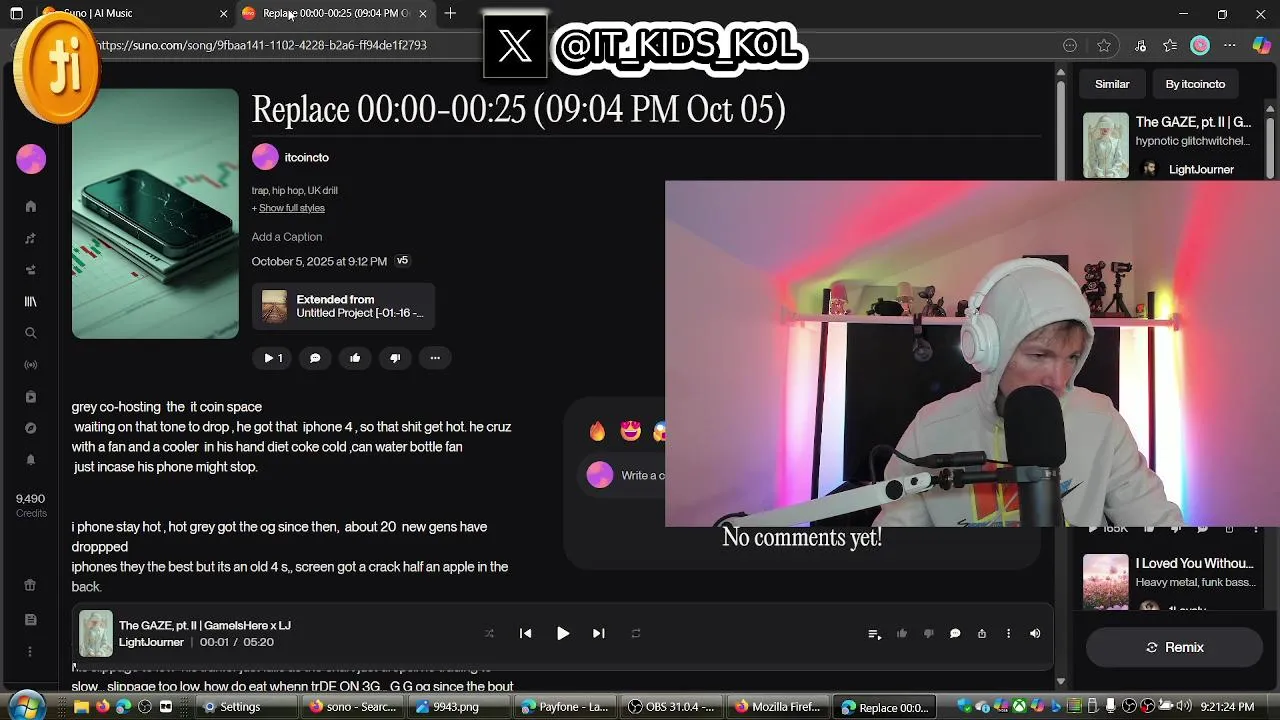Click the playing track's thumbnail in player
The width and height of the screenshot is (1280, 720).
[x=96, y=634]
